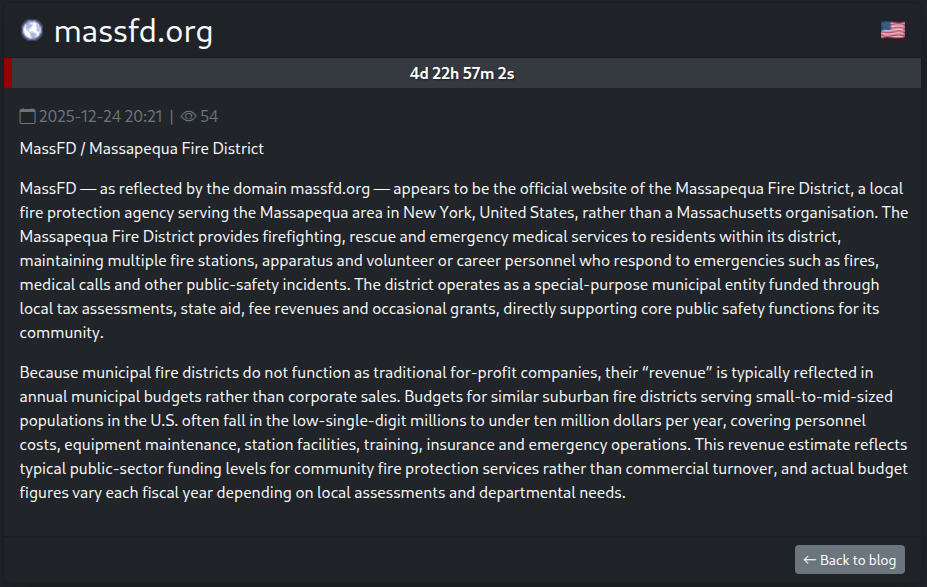Click "massfd.org" inside the first paragraph
927x587 pixels.
click(331, 188)
